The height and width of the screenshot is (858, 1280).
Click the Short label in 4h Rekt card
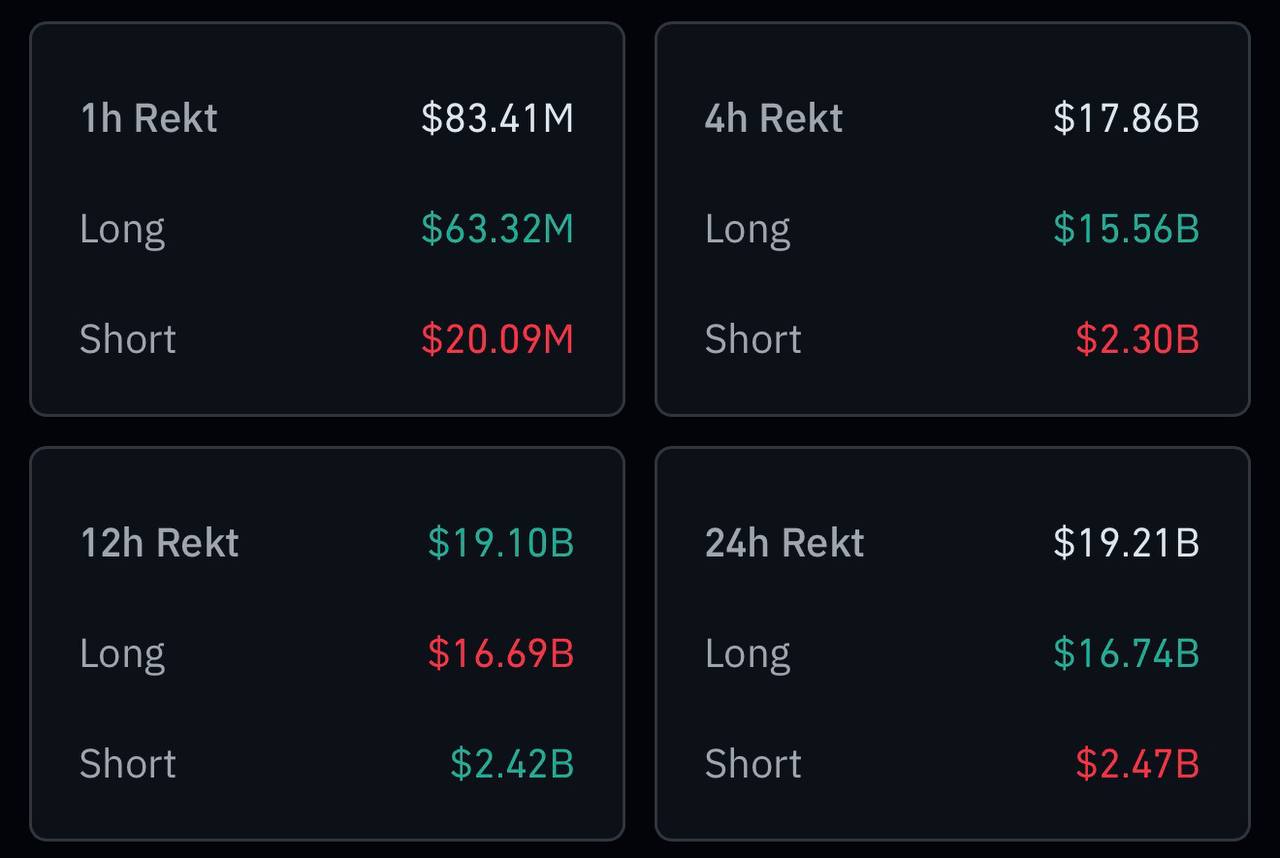click(752, 339)
